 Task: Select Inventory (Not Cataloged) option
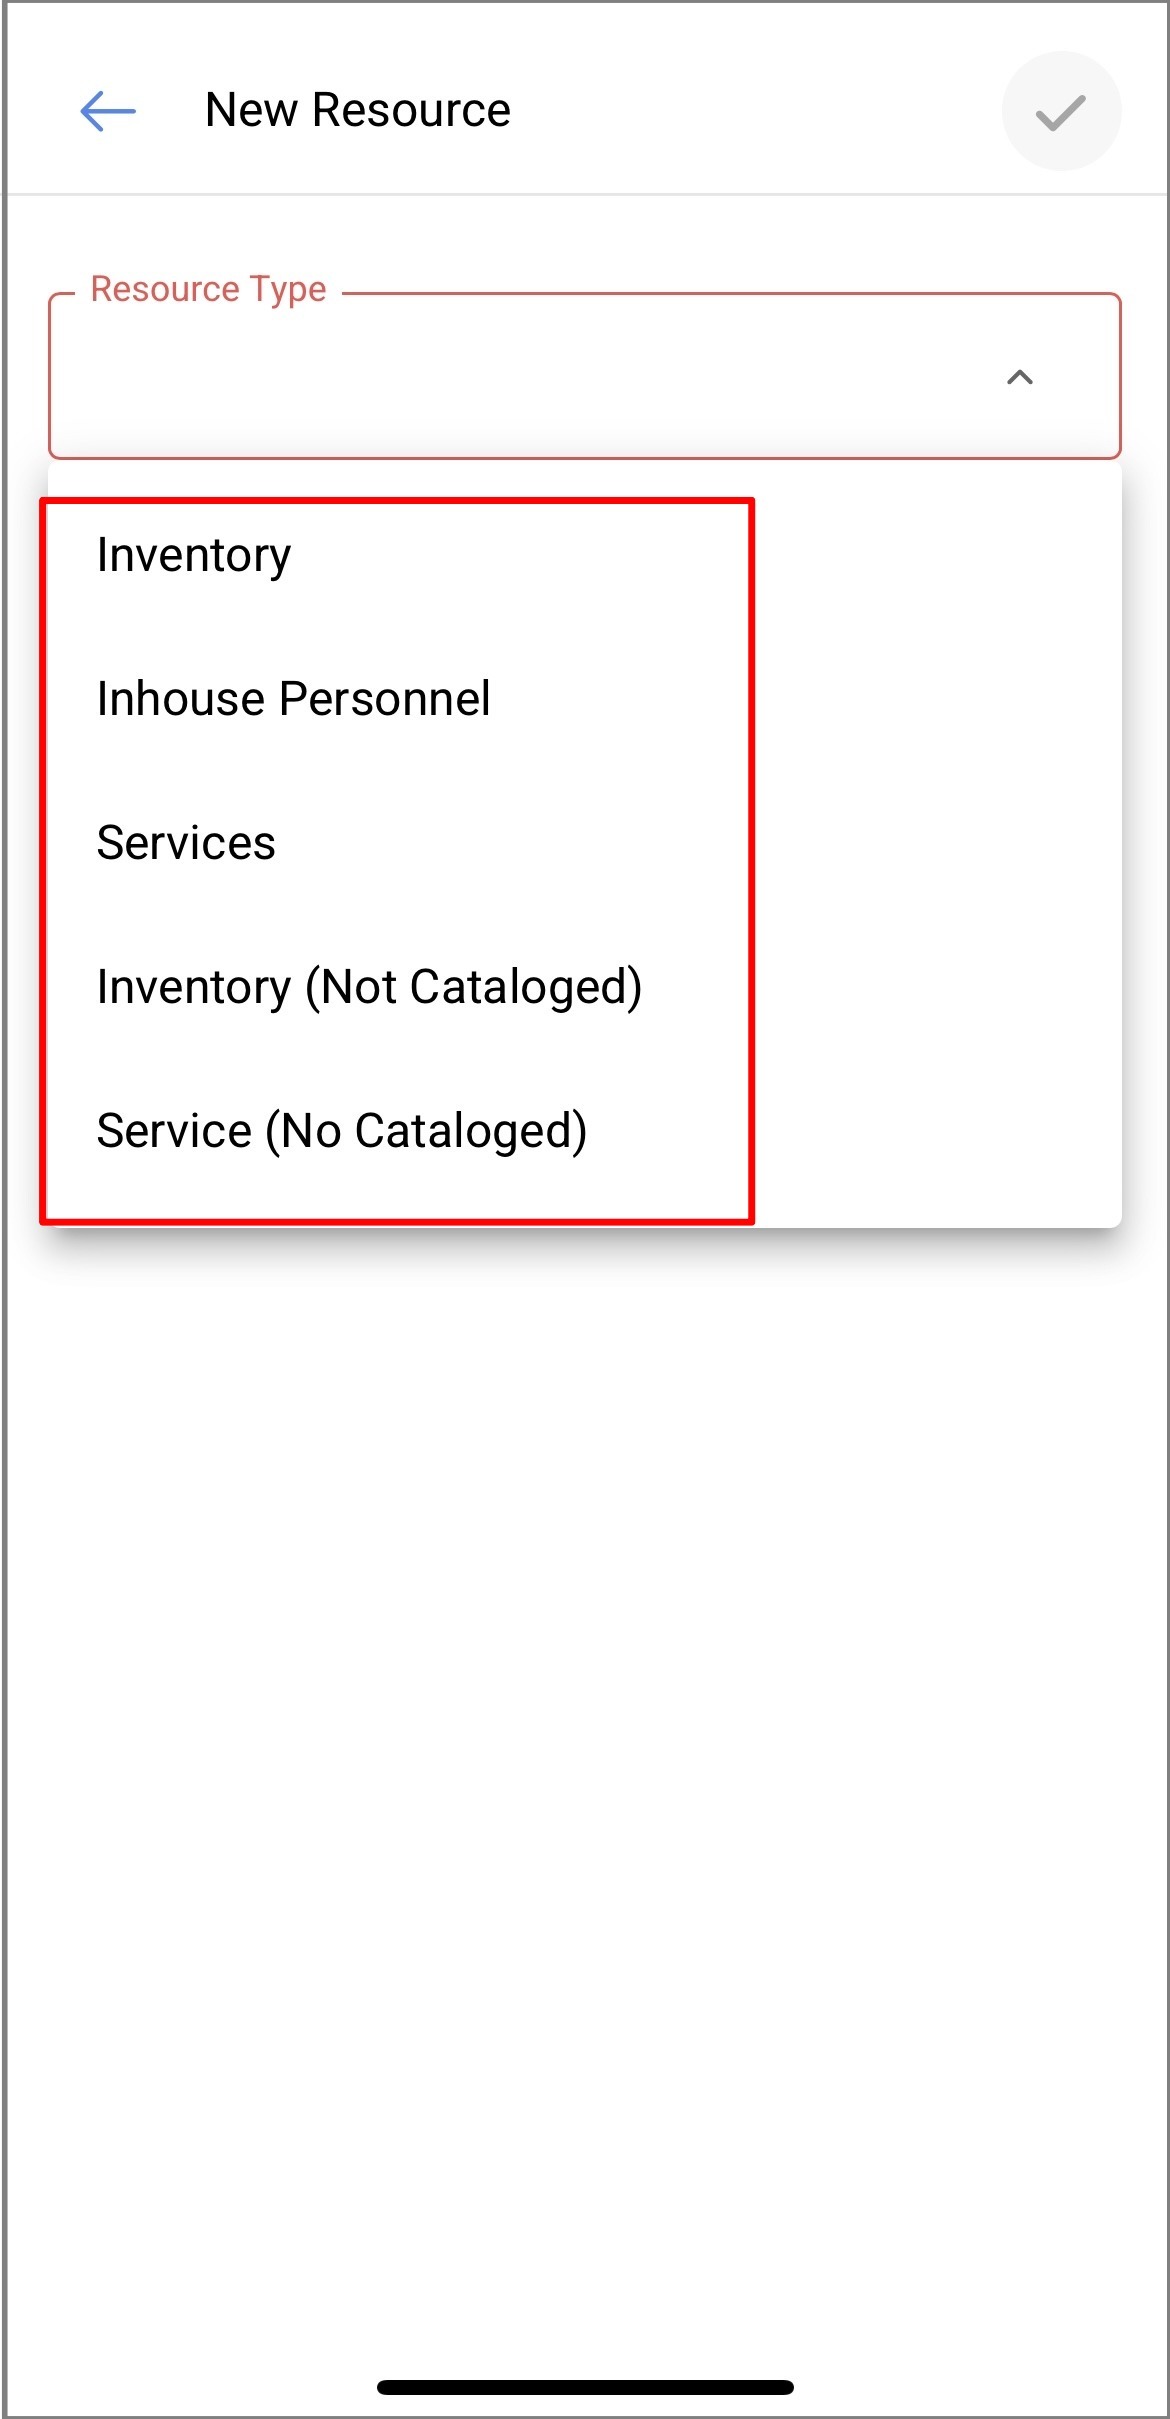pyautogui.click(x=369, y=987)
